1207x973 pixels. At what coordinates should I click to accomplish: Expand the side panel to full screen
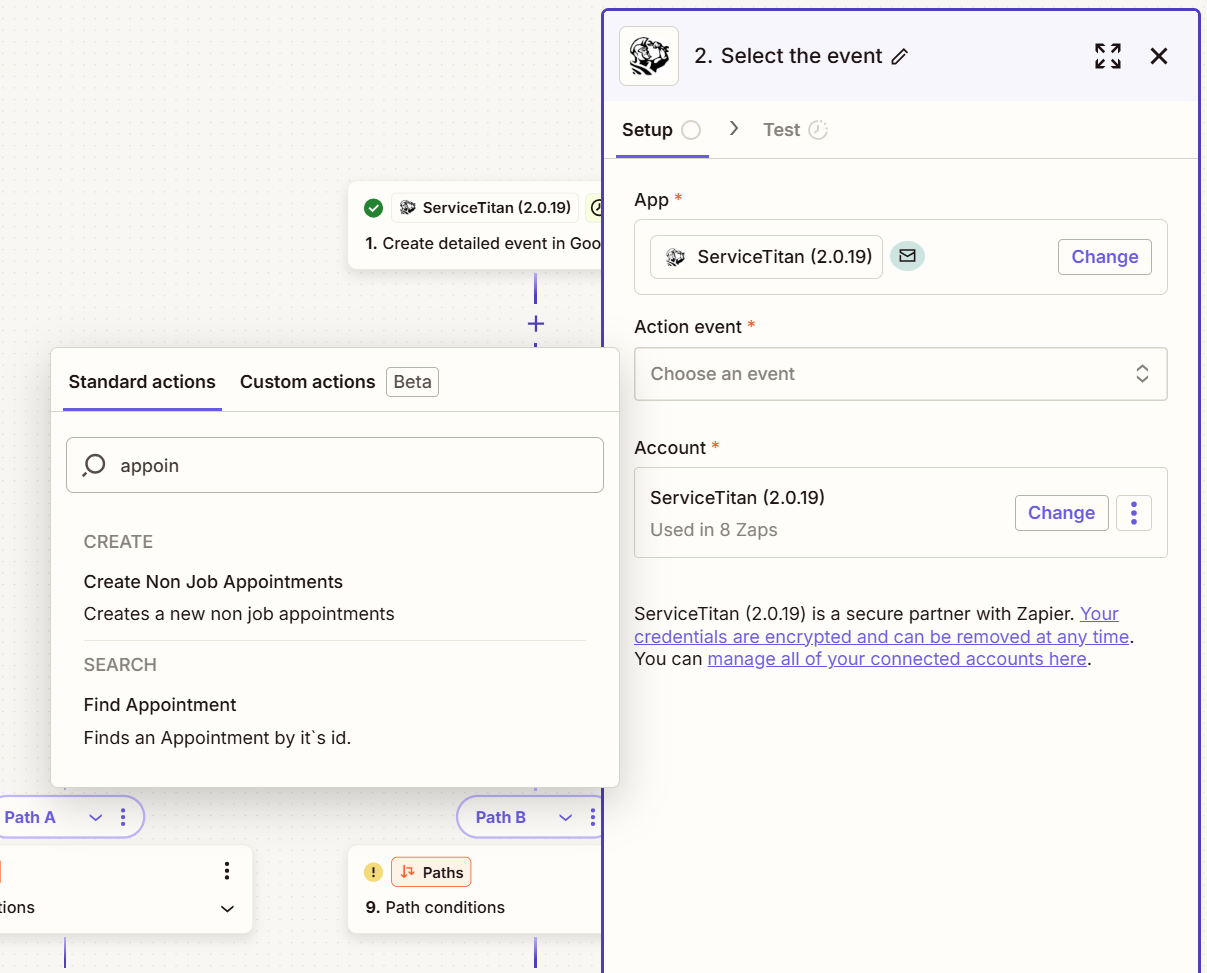pyautogui.click(x=1107, y=56)
